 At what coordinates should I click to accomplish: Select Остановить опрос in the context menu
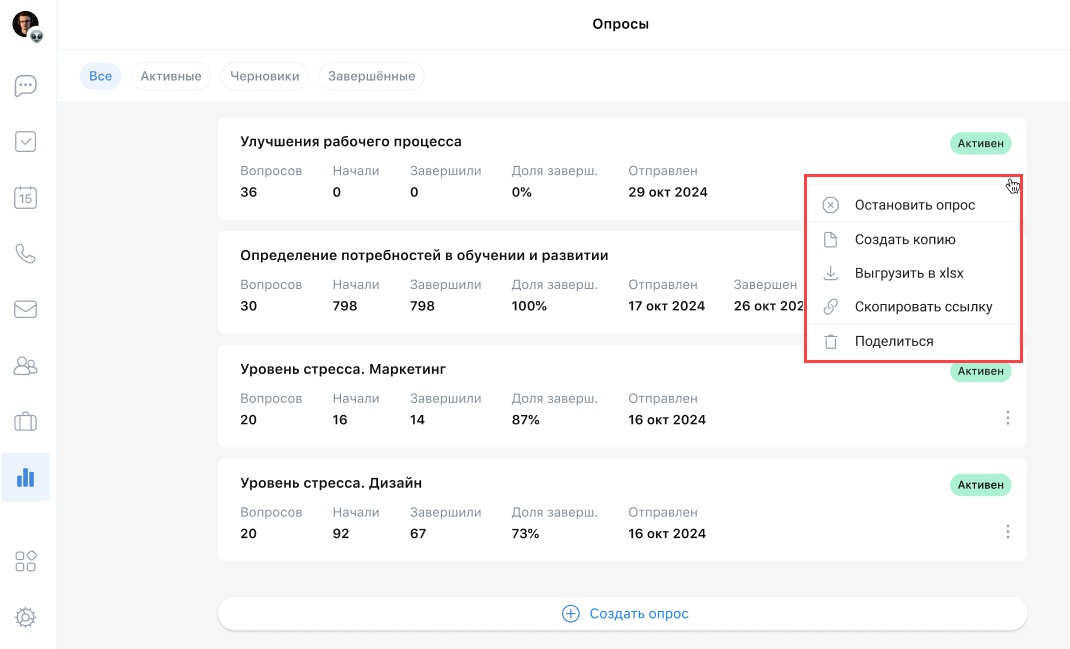click(x=914, y=205)
